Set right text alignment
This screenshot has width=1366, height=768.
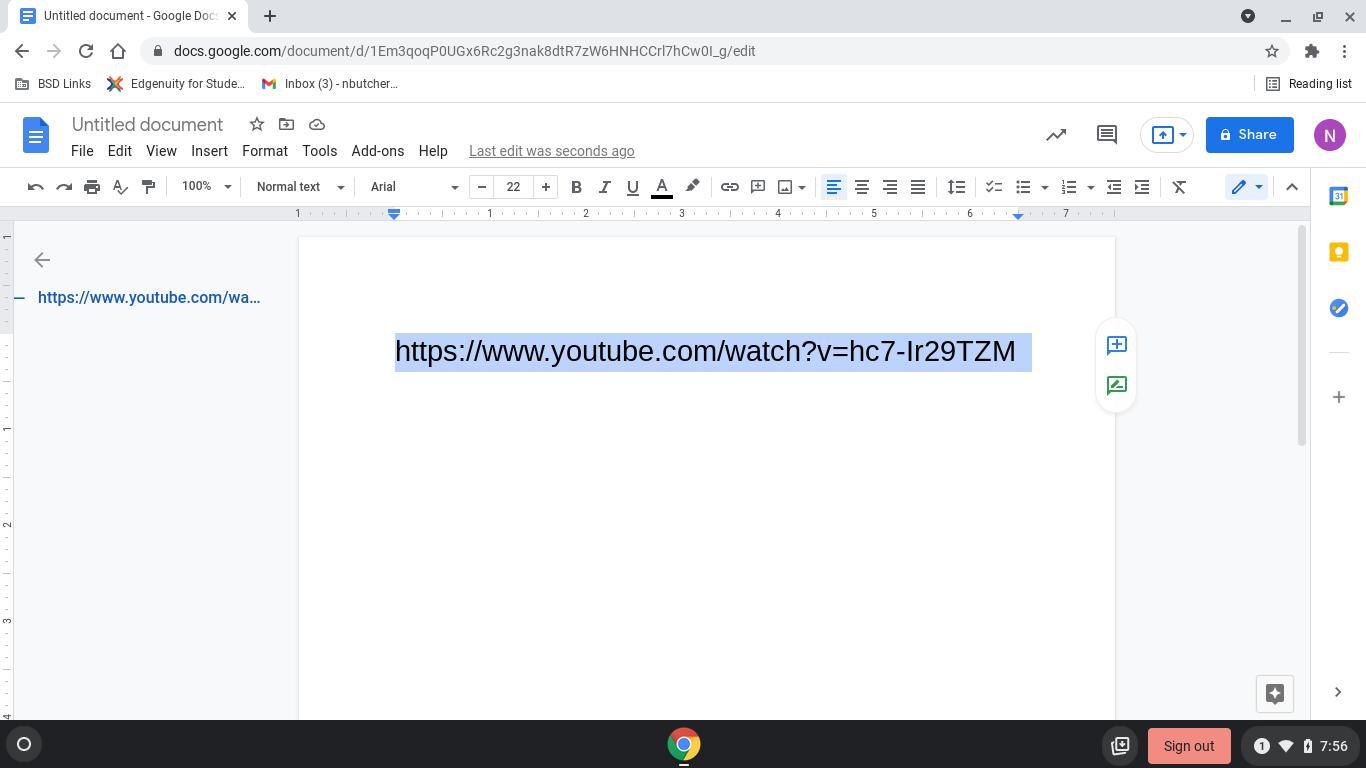[889, 187]
